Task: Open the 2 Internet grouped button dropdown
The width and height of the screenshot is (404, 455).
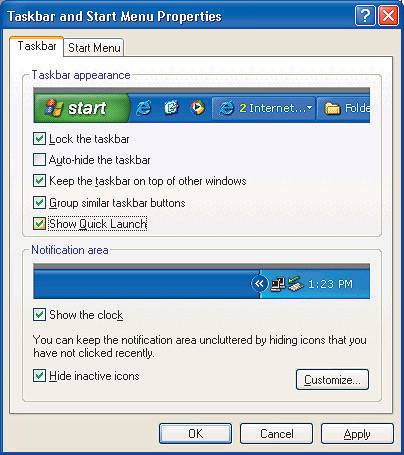Action: click(x=309, y=108)
